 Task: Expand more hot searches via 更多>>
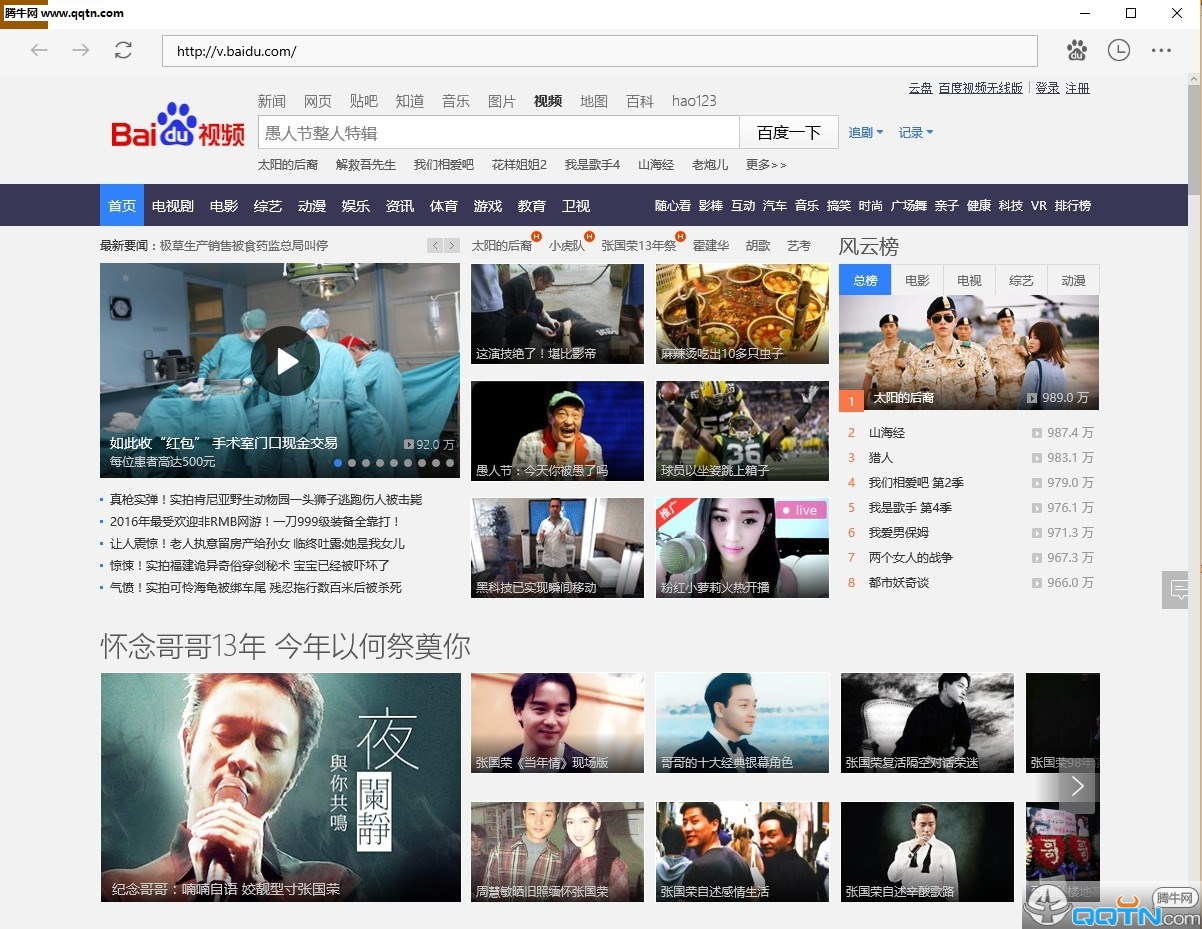click(x=766, y=165)
